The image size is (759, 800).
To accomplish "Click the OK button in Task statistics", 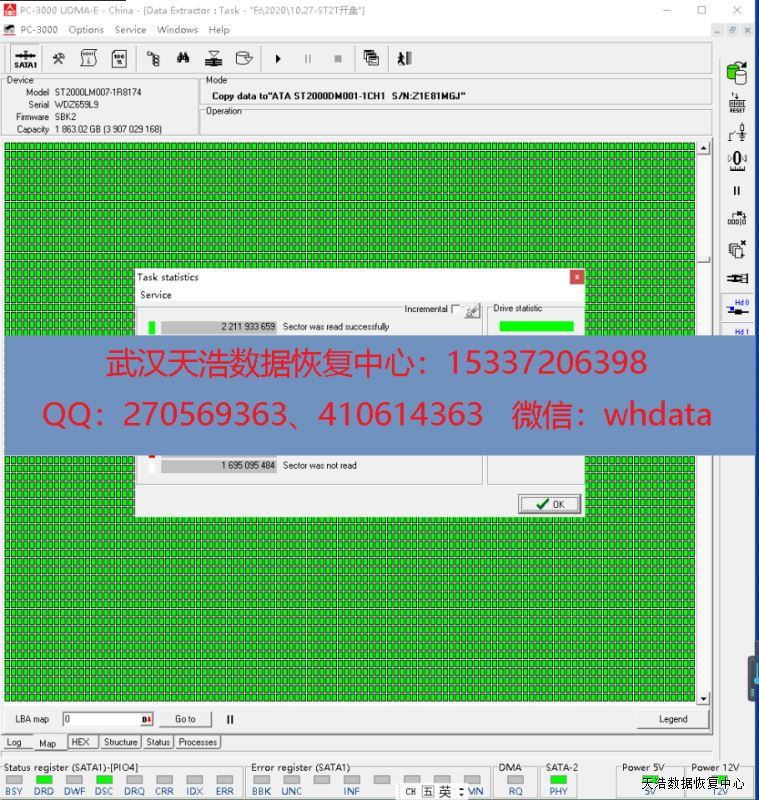I will point(549,504).
